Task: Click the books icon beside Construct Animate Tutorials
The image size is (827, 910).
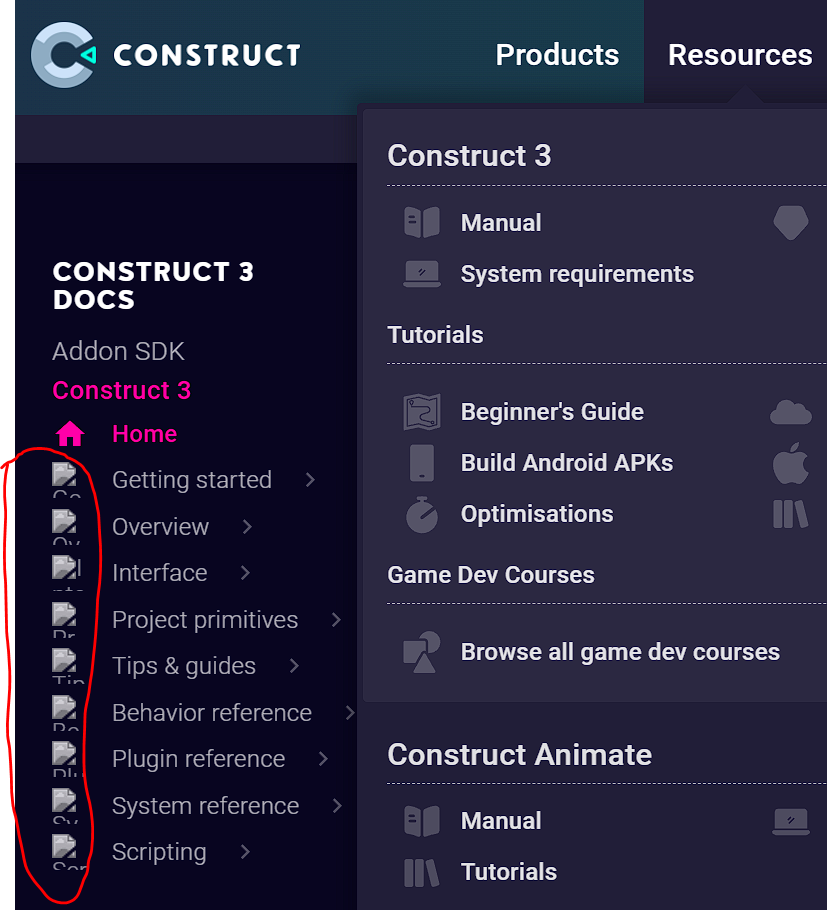Action: pyautogui.click(x=422, y=872)
